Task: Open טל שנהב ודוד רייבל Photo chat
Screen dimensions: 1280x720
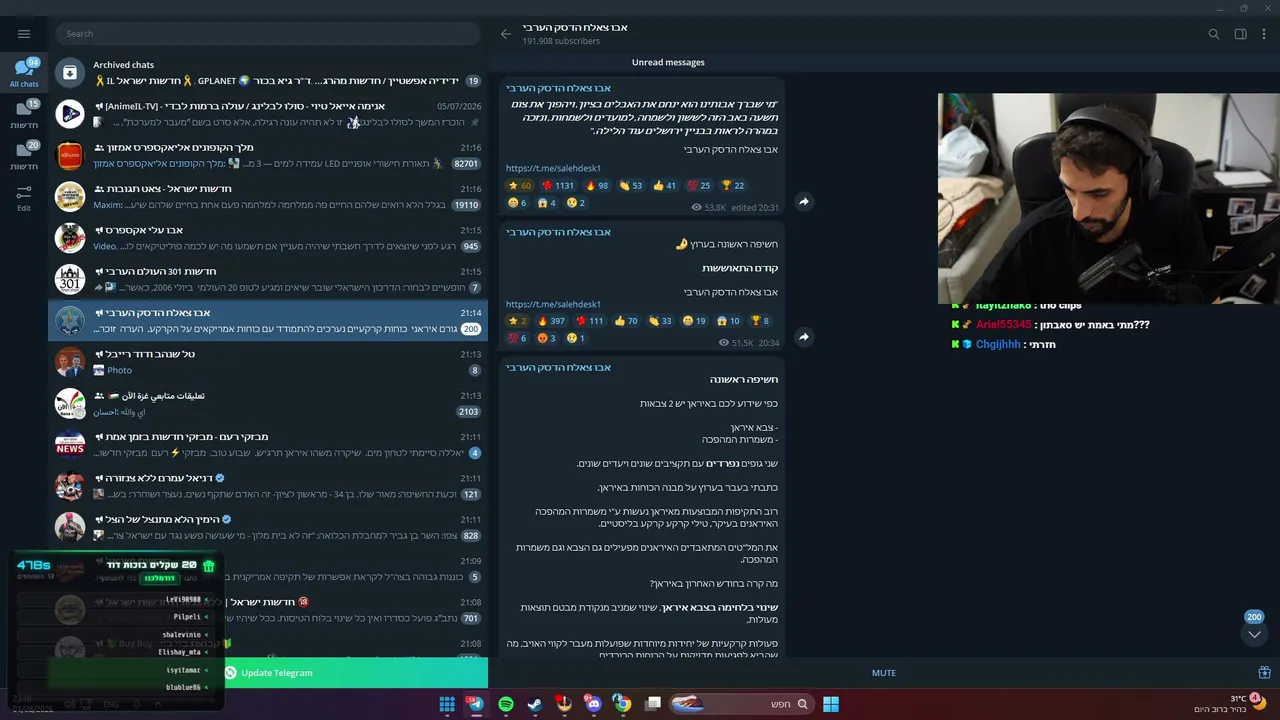Action: pos(268,362)
